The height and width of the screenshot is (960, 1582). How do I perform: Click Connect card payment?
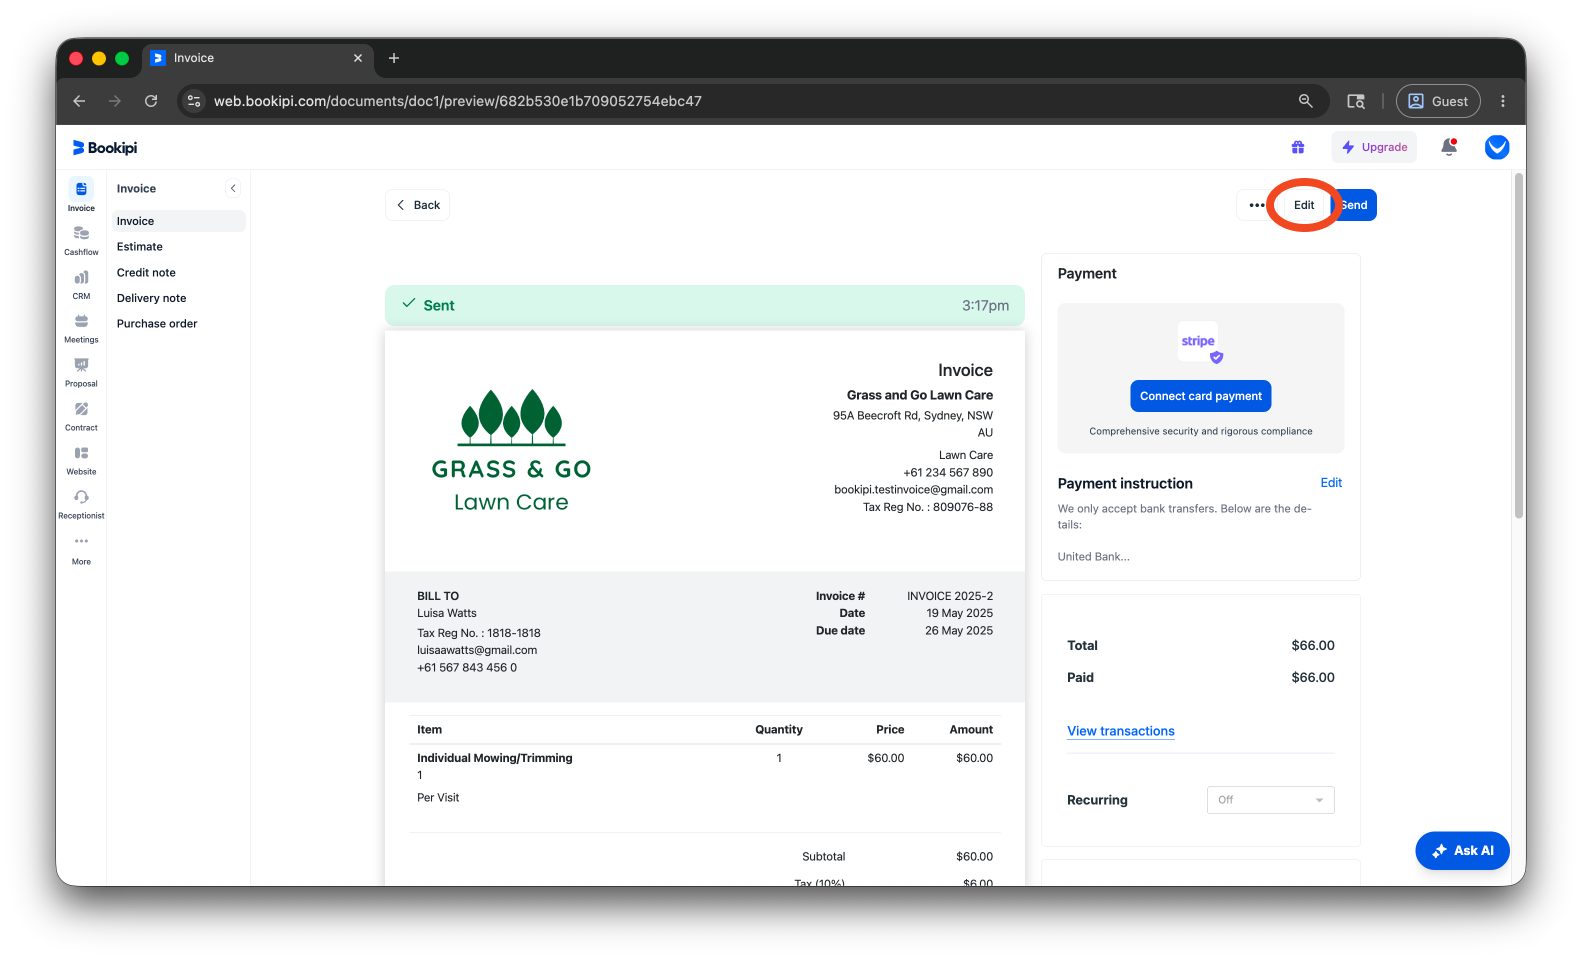point(1201,396)
